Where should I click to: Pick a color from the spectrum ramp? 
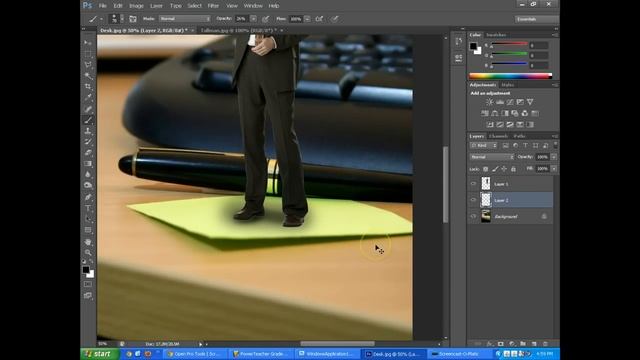(511, 76)
